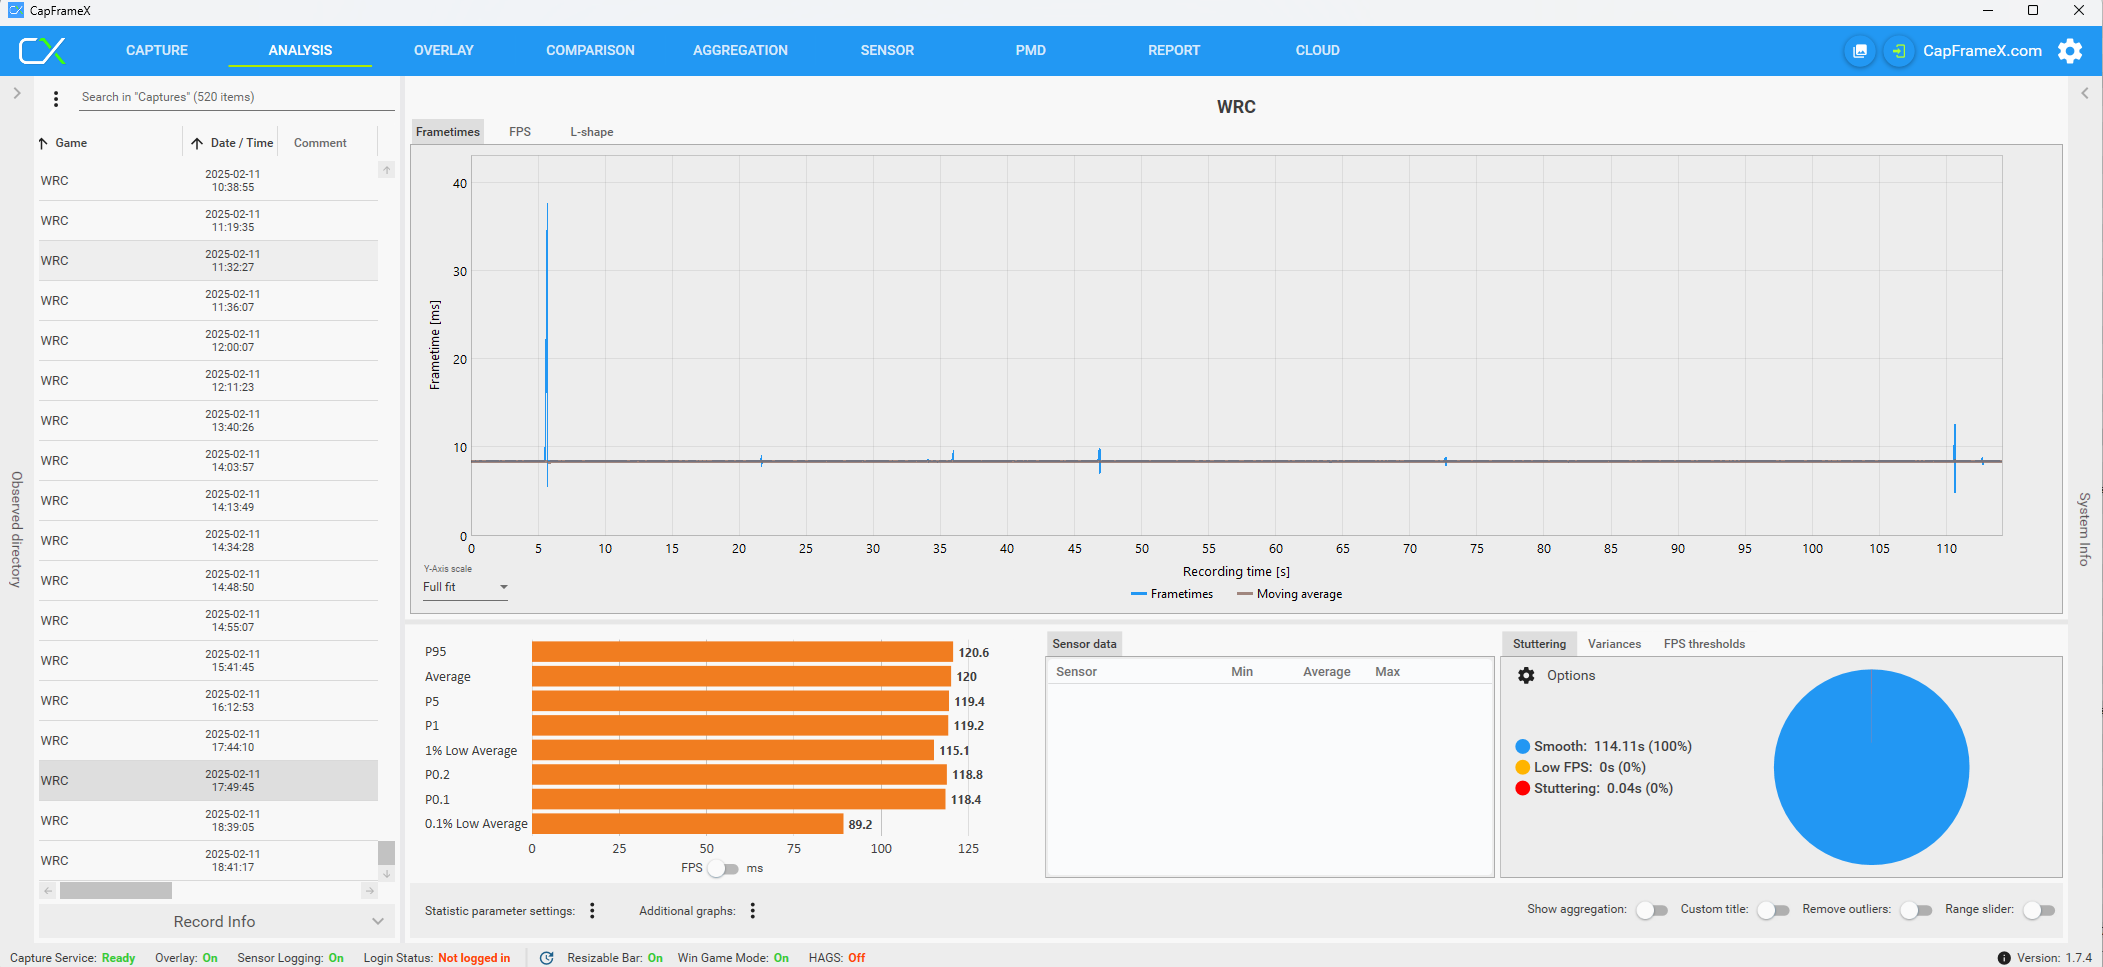The height and width of the screenshot is (967, 2103).
Task: Enable the Range slider toggle
Action: click(x=2038, y=910)
